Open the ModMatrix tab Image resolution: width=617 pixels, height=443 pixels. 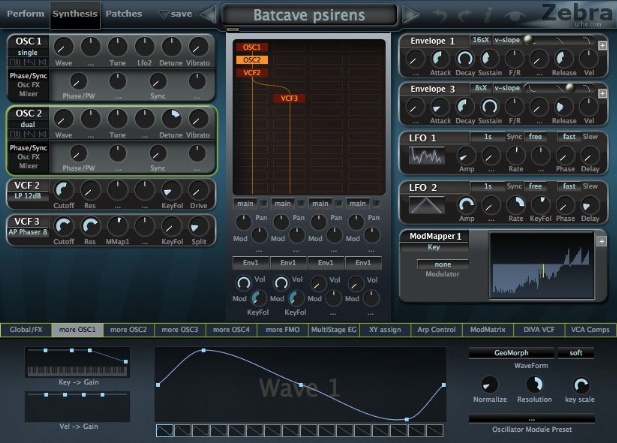pos(489,329)
